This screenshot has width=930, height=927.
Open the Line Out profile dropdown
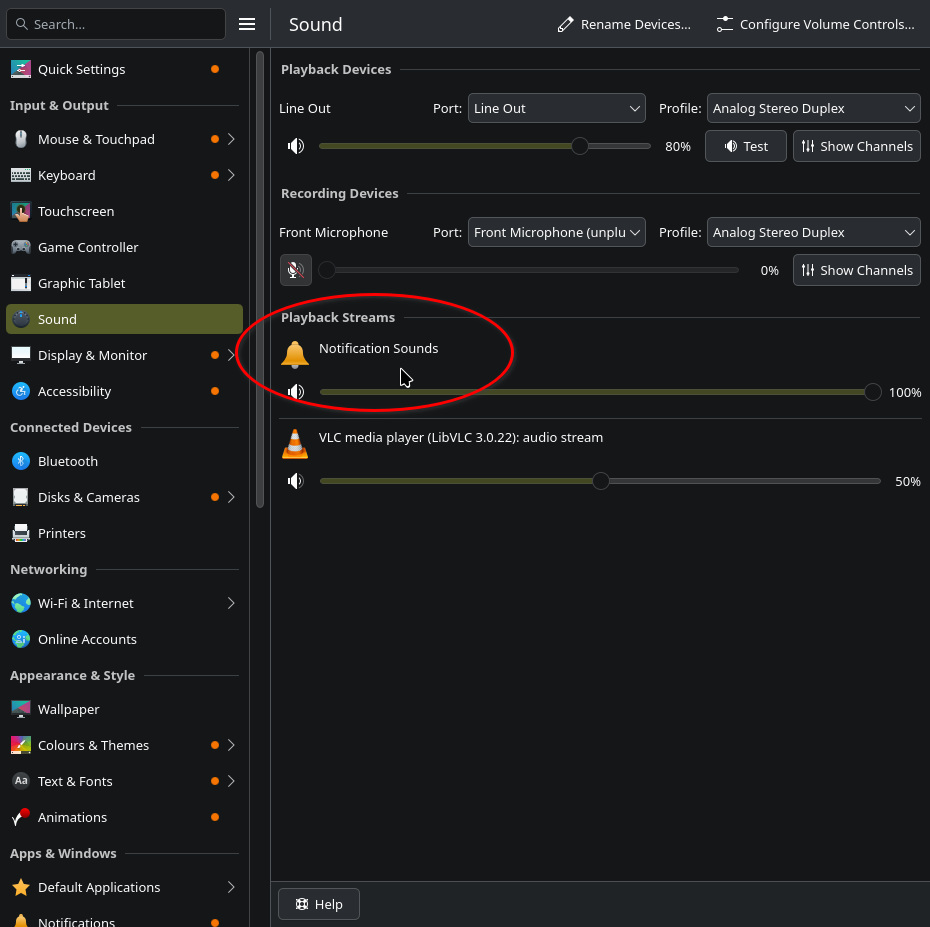click(x=814, y=108)
